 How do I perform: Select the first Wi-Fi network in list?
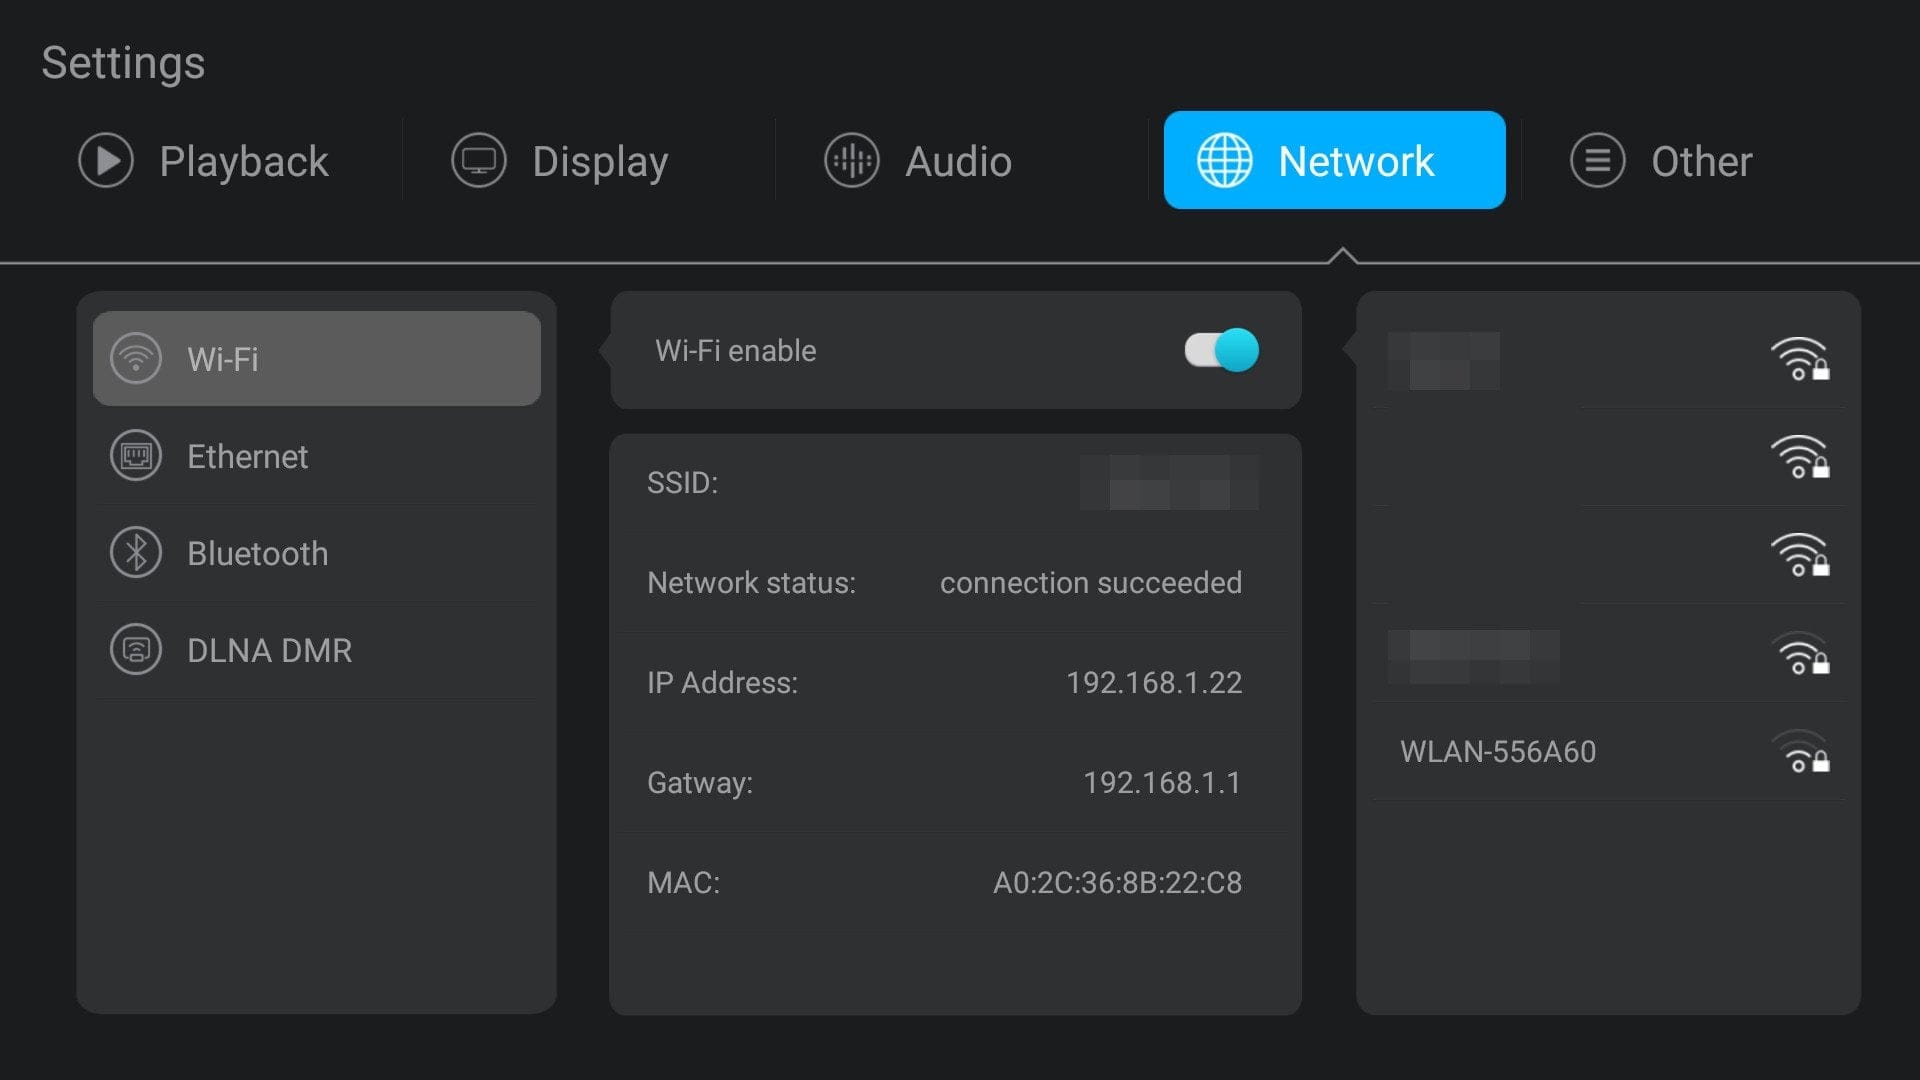[x=1443, y=360]
